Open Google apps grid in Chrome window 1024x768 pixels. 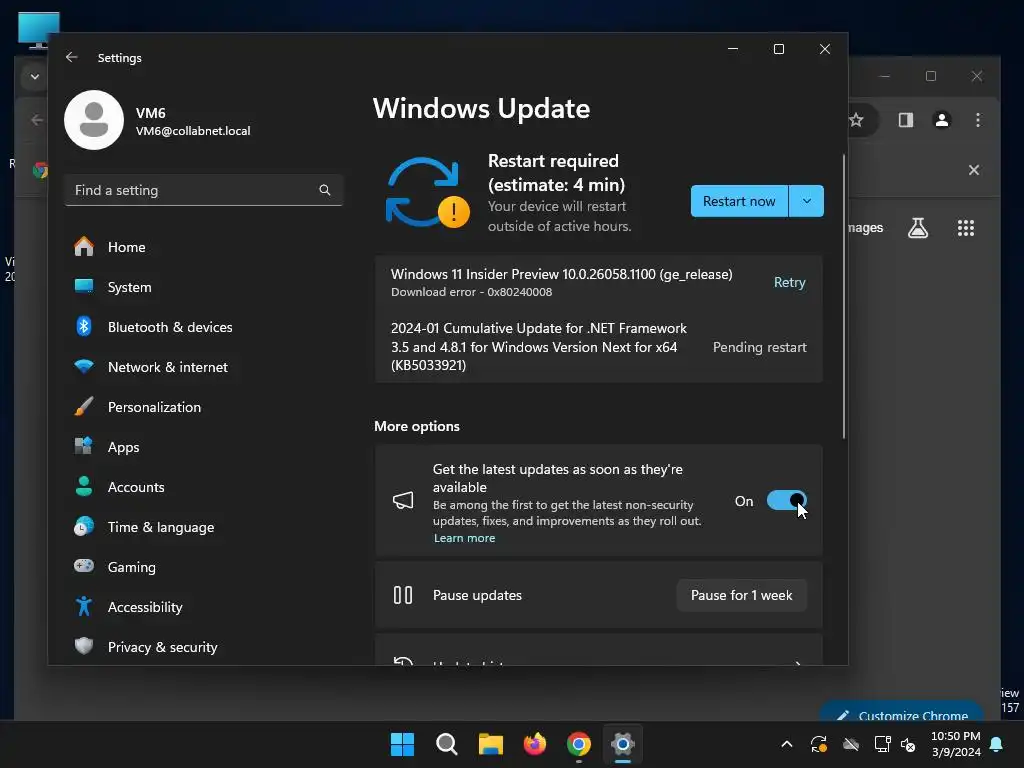pyautogui.click(x=966, y=228)
